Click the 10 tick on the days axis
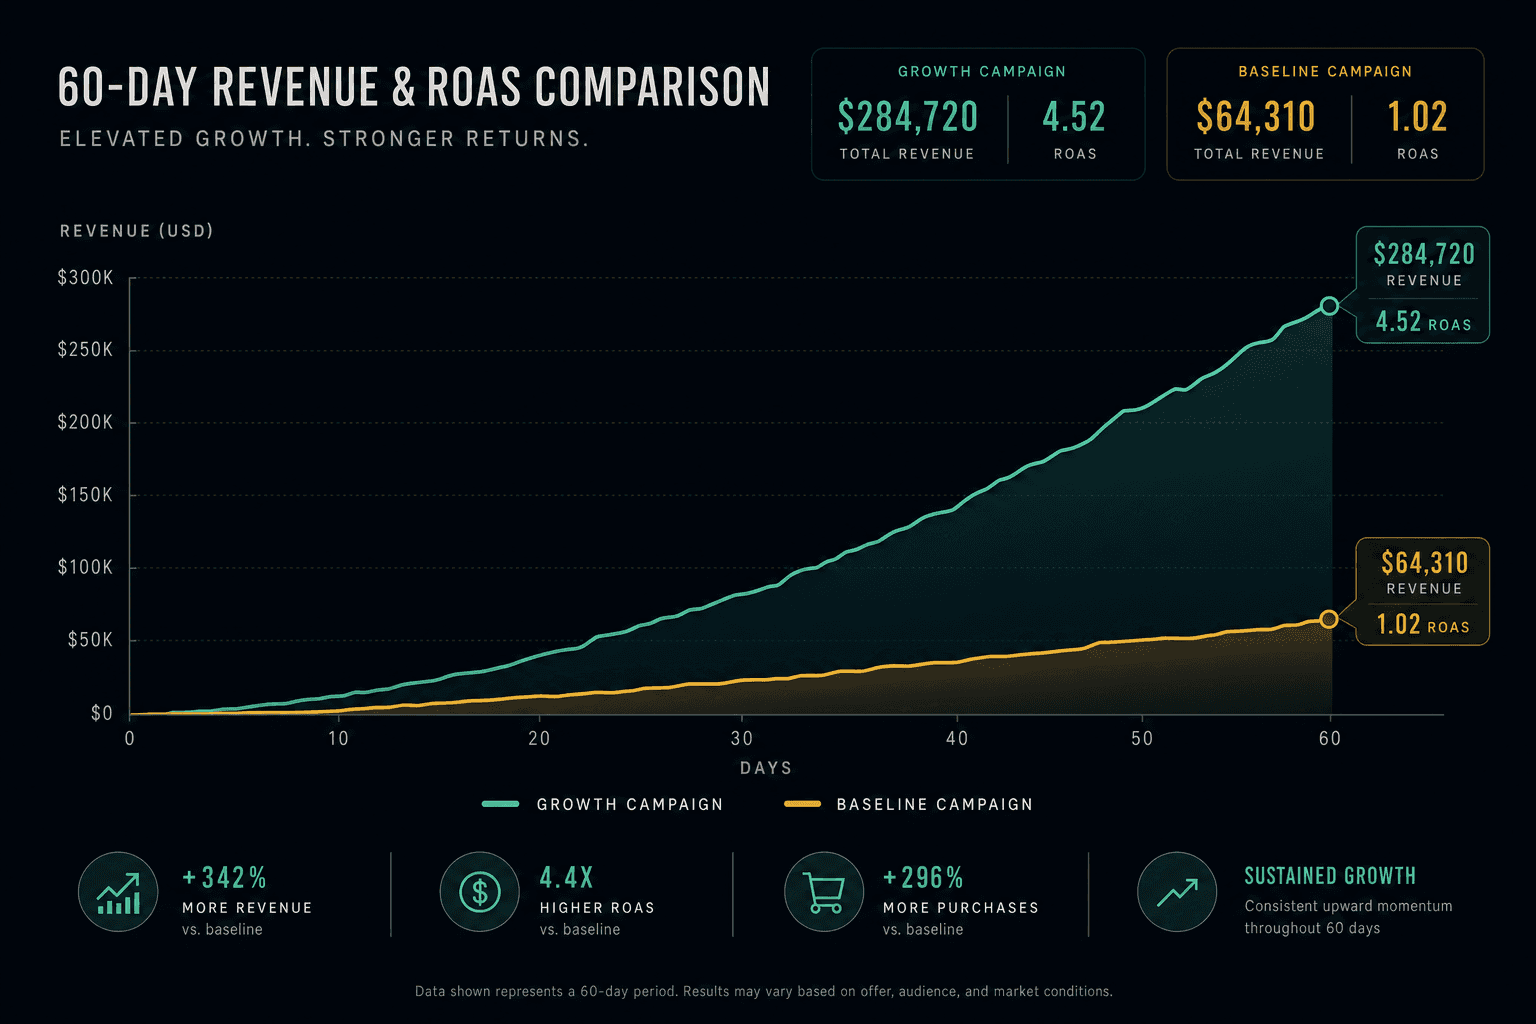This screenshot has width=1536, height=1024. 338,739
